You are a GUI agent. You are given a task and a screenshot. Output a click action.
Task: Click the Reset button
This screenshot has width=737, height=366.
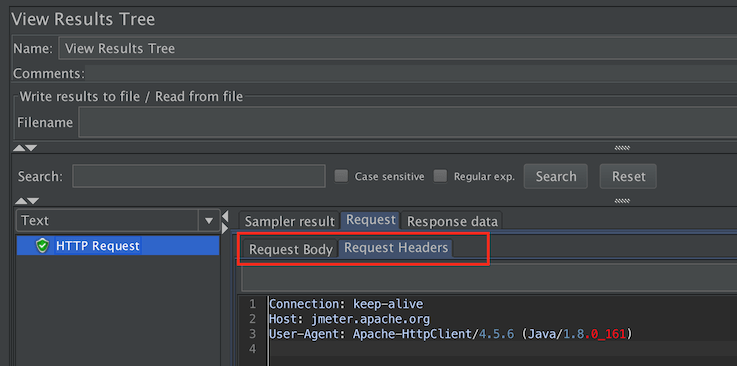[628, 176]
